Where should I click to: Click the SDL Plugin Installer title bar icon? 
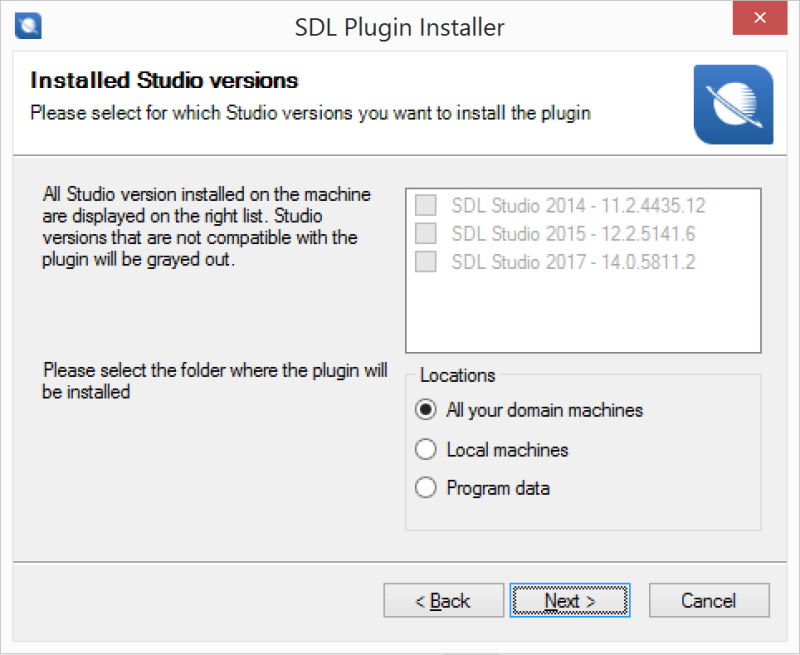(28, 26)
